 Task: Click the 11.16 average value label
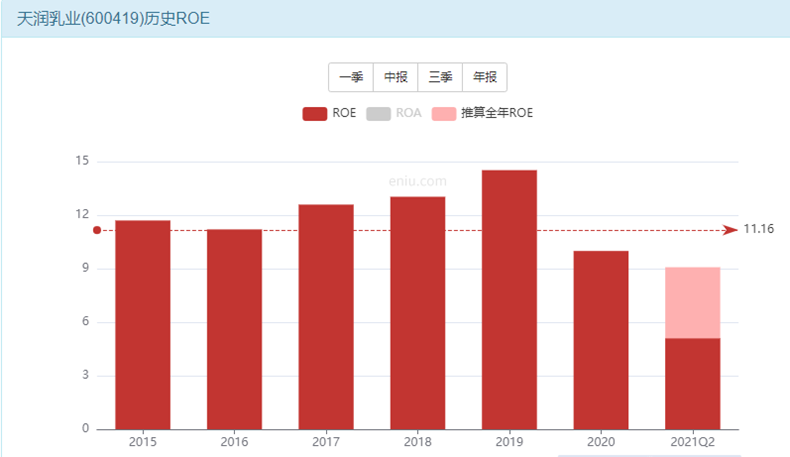(759, 230)
